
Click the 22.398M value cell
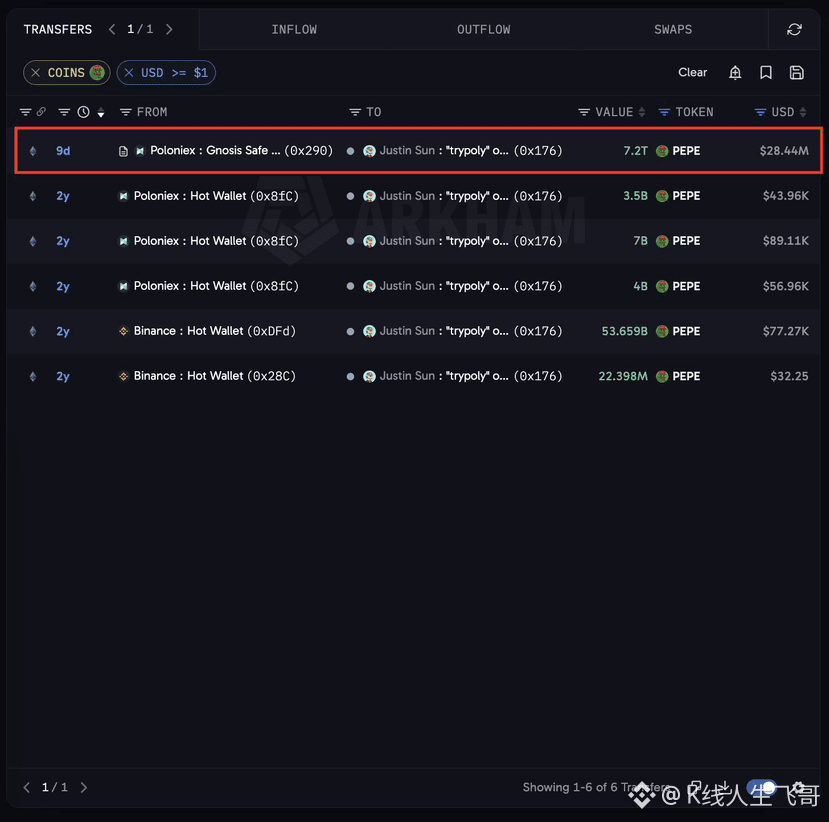(623, 376)
